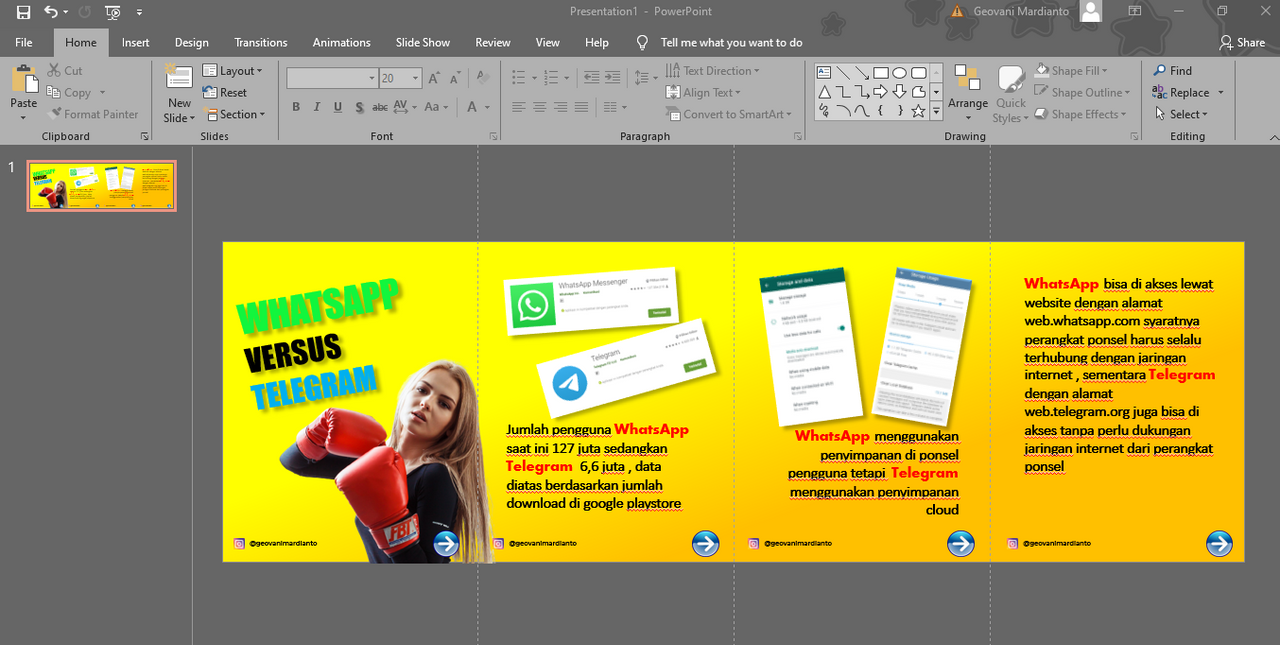Select the straight line shape
Image resolution: width=1280 pixels, height=645 pixels.
843,73
